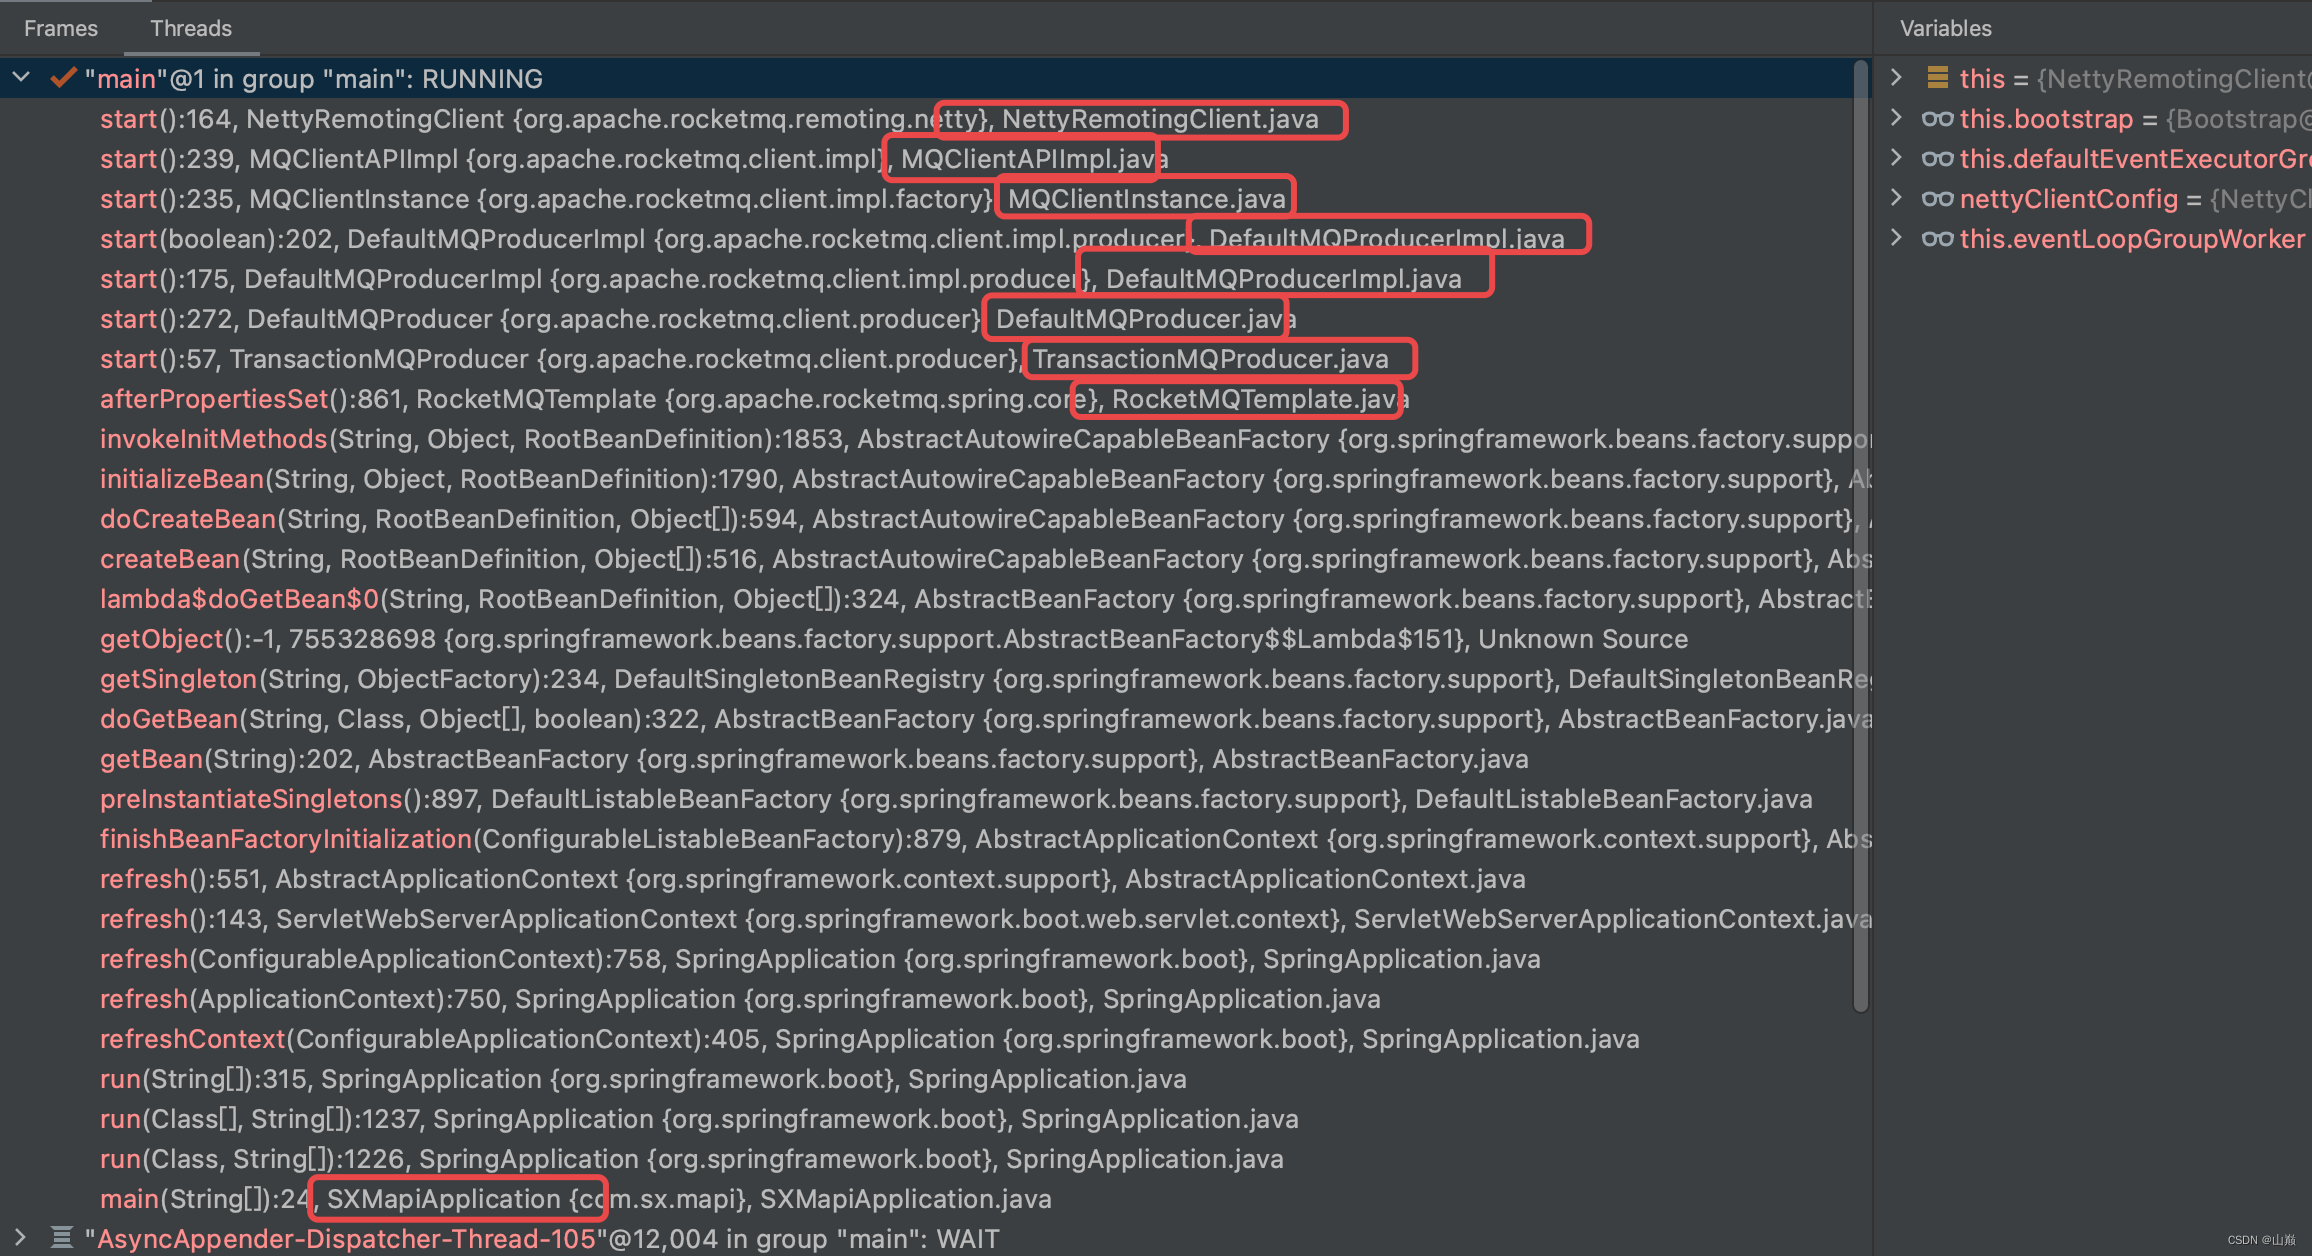Click the glasses watch icon for this.bootstrap
Screen dimensions: 2312x1256
(x=1937, y=119)
